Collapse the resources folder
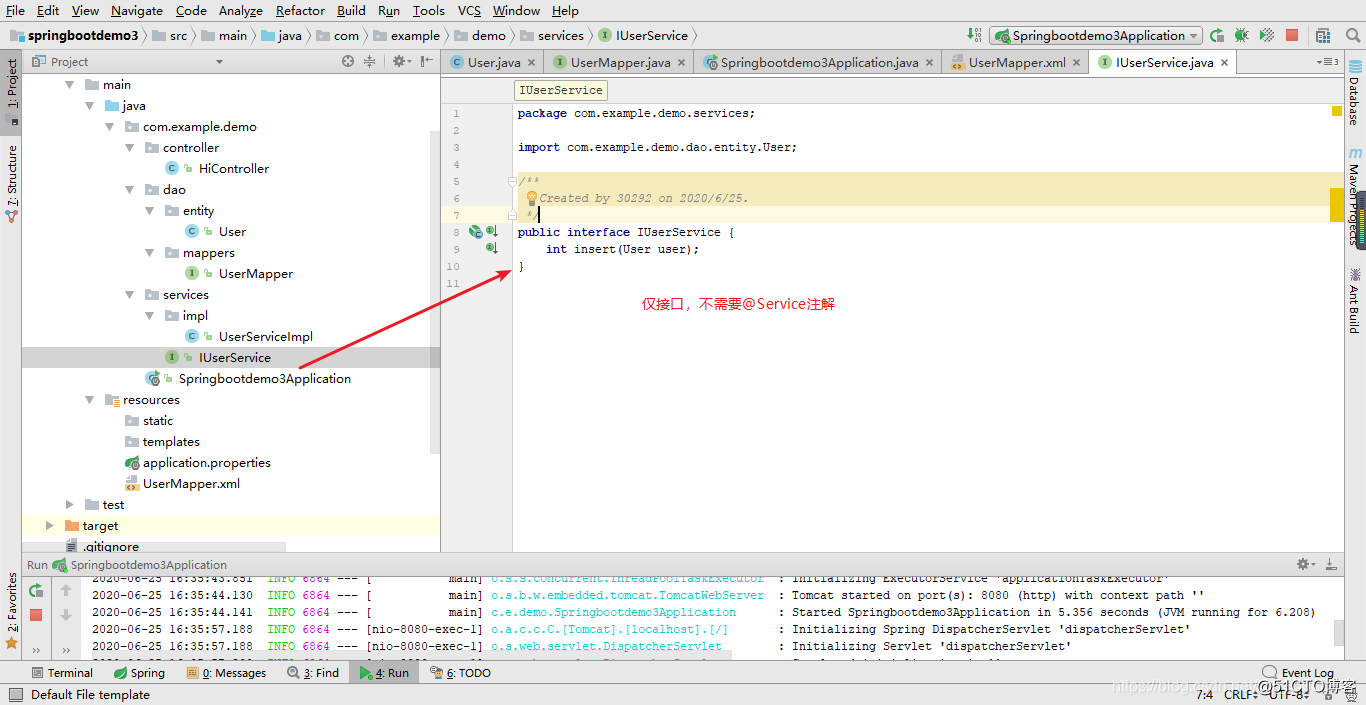 coord(90,400)
